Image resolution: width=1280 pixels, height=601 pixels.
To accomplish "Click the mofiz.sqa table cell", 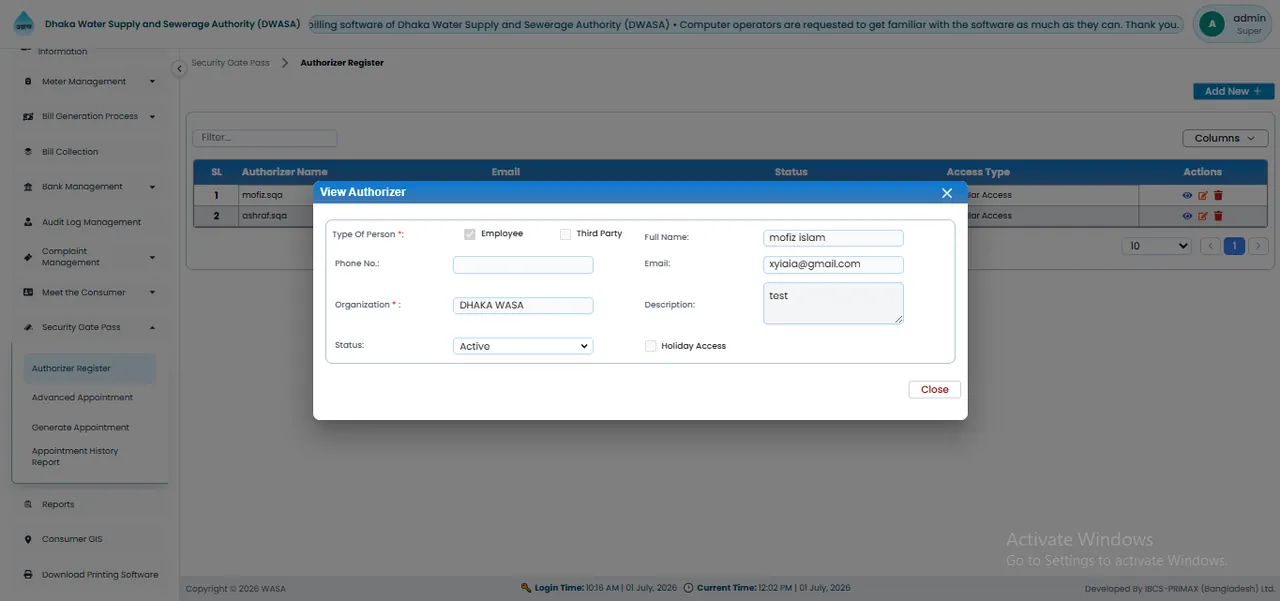I will point(262,196).
